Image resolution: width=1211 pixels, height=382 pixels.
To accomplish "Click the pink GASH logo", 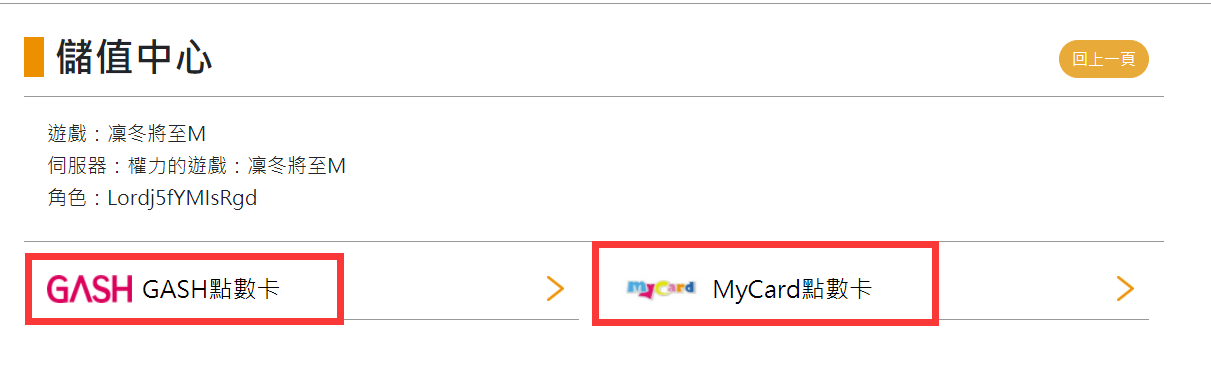I will [x=89, y=289].
